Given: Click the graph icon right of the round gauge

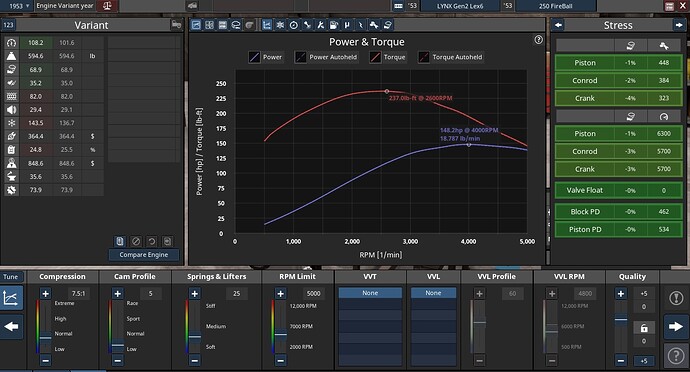Looking at the screenshot, I should 307,25.
